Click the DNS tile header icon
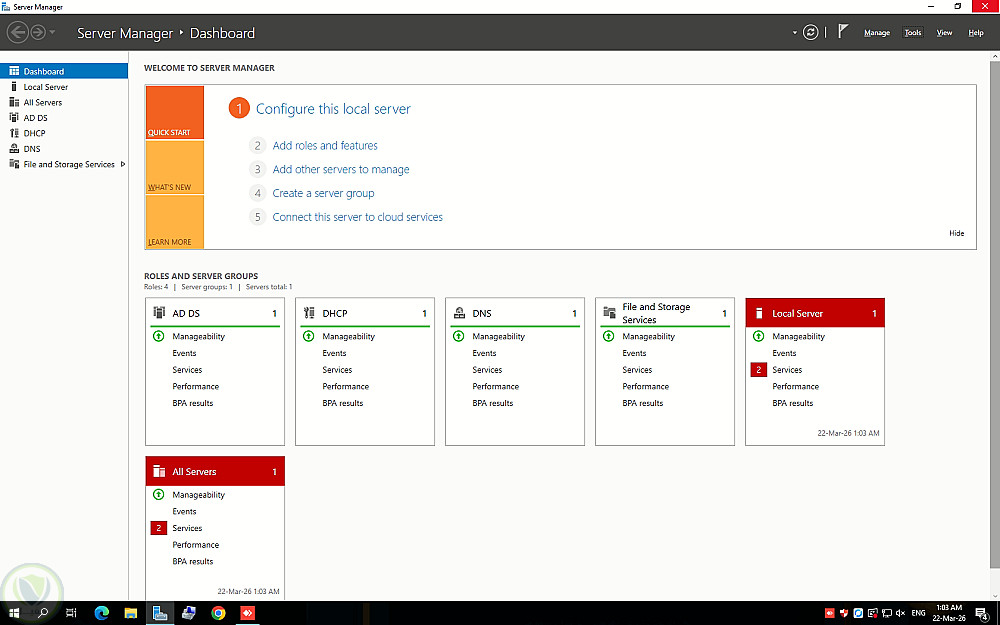Viewport: 1000px width, 625px height. tap(459, 312)
